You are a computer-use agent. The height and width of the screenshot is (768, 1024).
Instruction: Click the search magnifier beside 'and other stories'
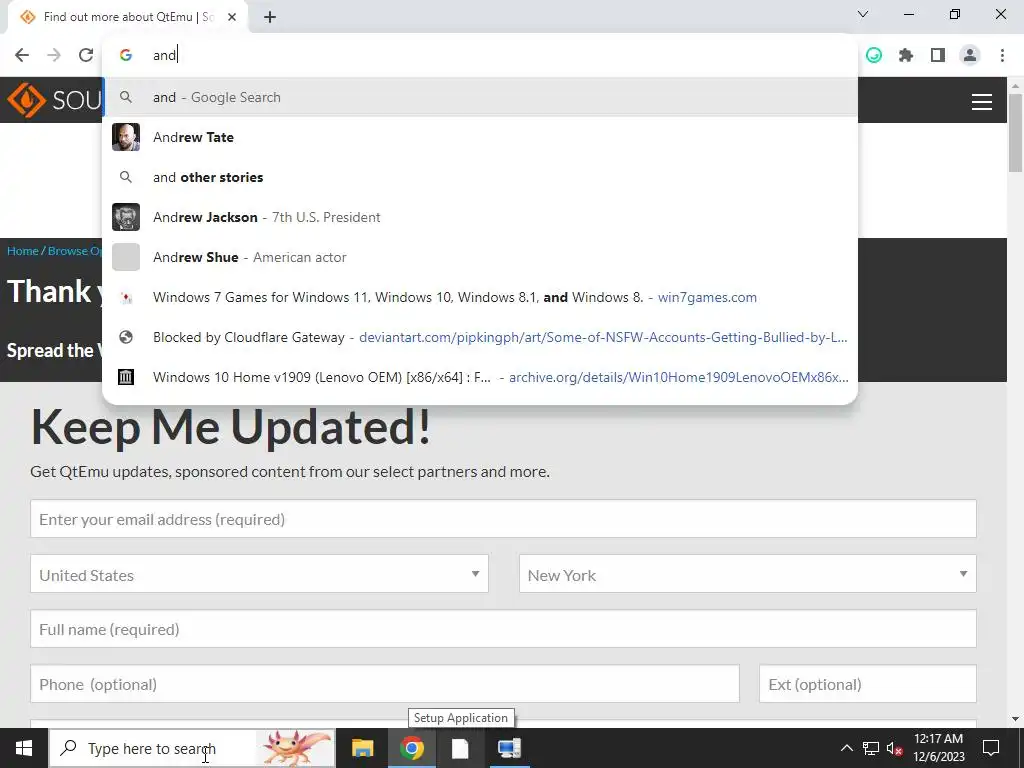click(126, 177)
